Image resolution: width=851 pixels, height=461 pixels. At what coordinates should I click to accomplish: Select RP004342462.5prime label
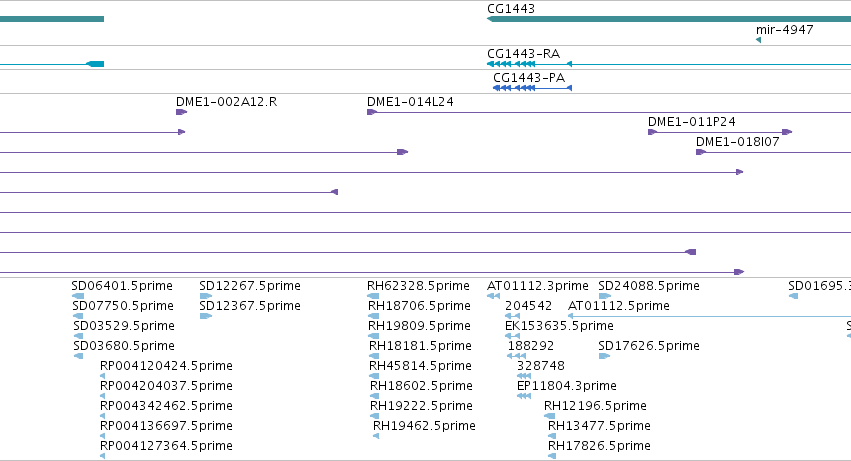(x=166, y=406)
